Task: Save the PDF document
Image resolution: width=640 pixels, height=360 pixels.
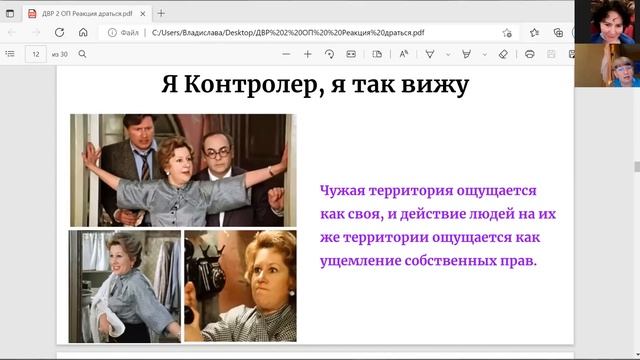Action: [x=551, y=54]
